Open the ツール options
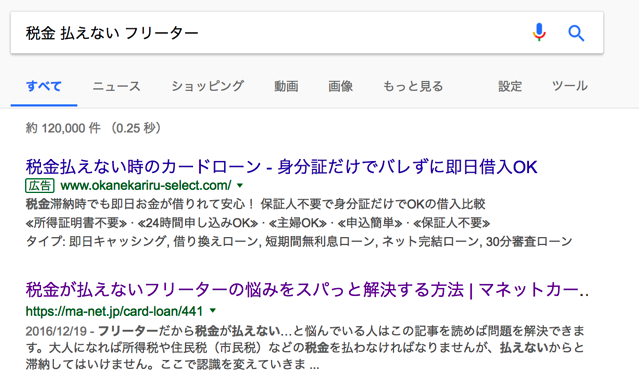 coord(570,86)
